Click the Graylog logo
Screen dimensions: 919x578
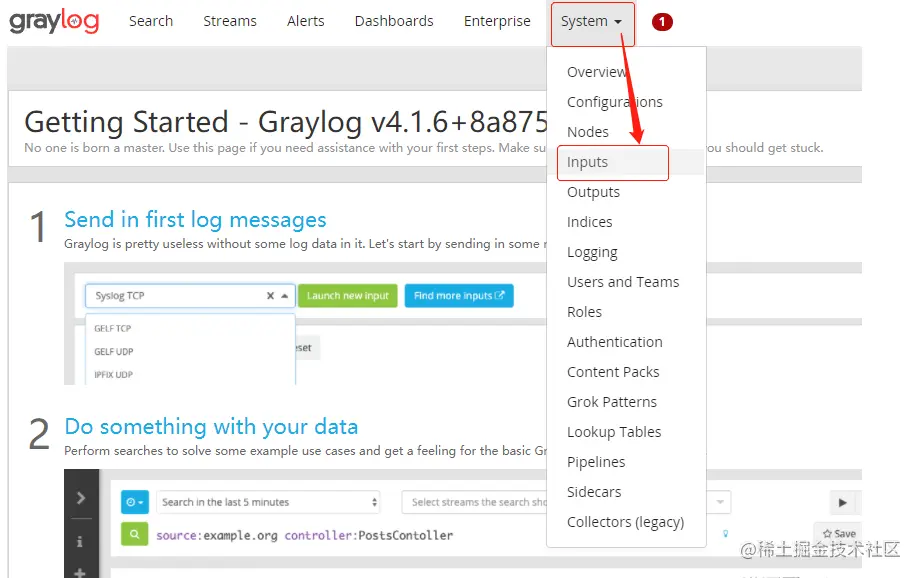tap(54, 22)
